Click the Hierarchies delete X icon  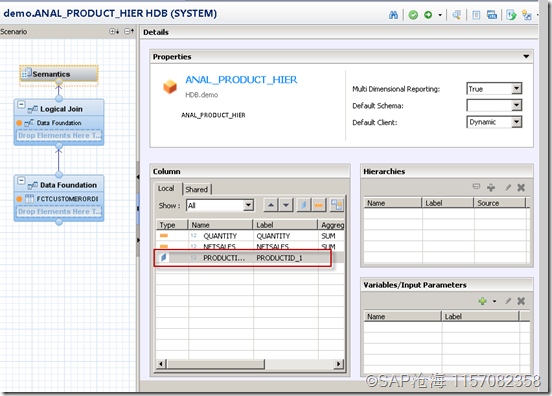[x=521, y=187]
